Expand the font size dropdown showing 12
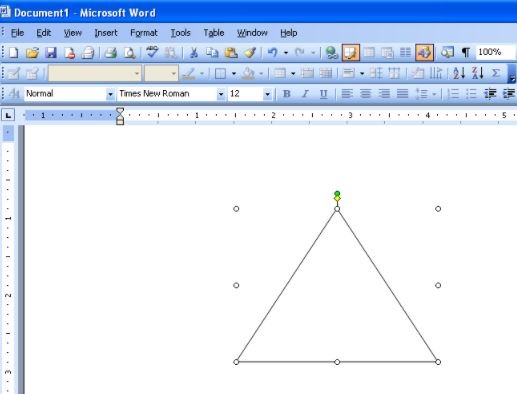517x394 pixels. pos(250,94)
